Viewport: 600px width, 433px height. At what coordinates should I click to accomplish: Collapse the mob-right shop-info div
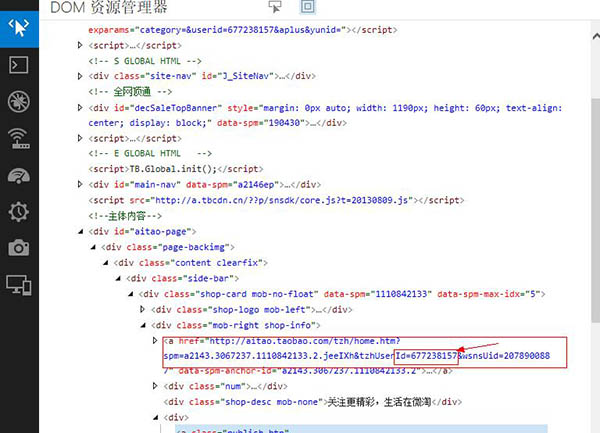tap(143, 325)
